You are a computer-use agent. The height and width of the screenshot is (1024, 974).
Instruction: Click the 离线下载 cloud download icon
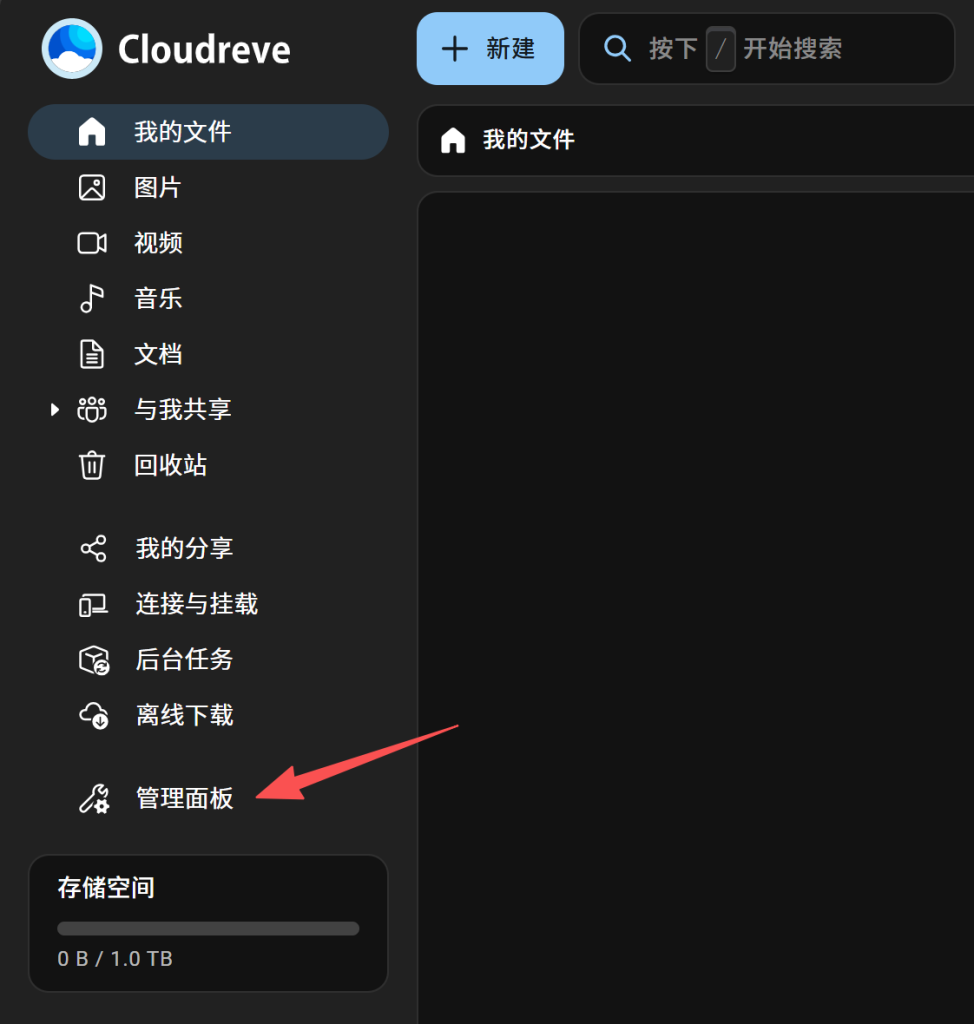94,716
